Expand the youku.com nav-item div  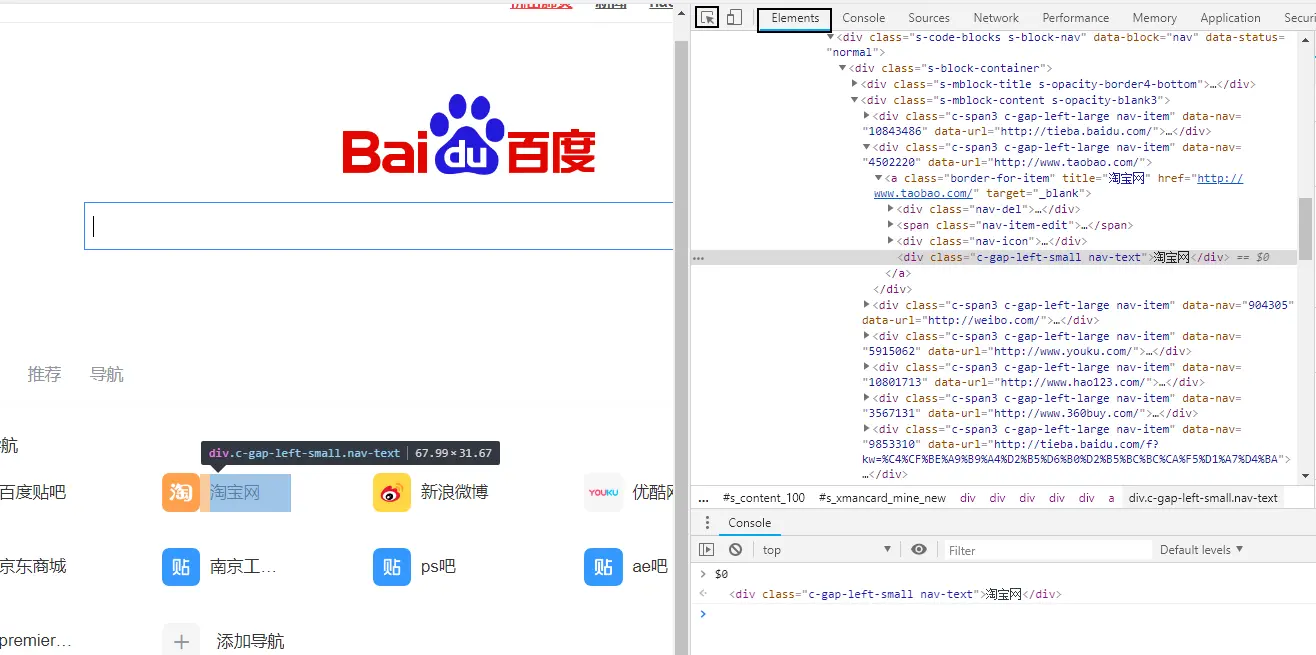867,336
